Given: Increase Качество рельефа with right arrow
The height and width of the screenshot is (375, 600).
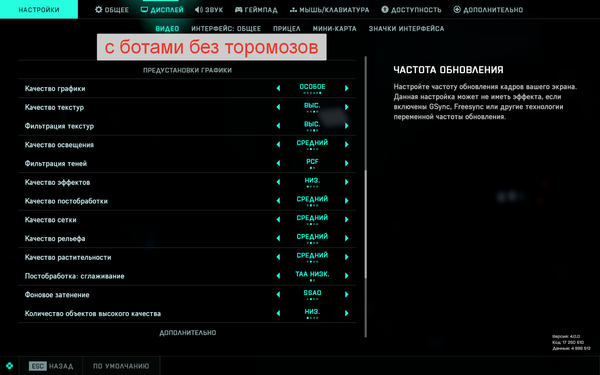Looking at the screenshot, I should [347, 238].
